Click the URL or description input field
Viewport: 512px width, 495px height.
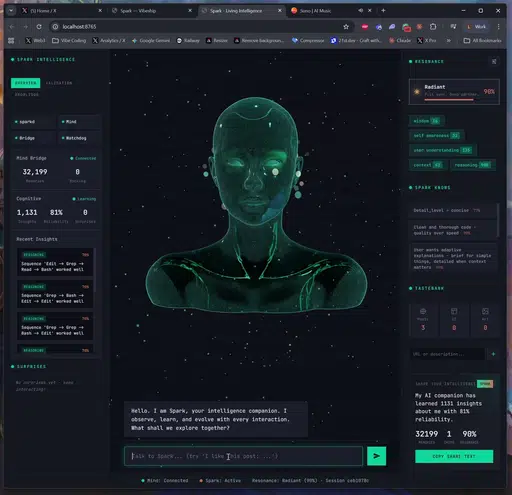[x=447, y=354]
